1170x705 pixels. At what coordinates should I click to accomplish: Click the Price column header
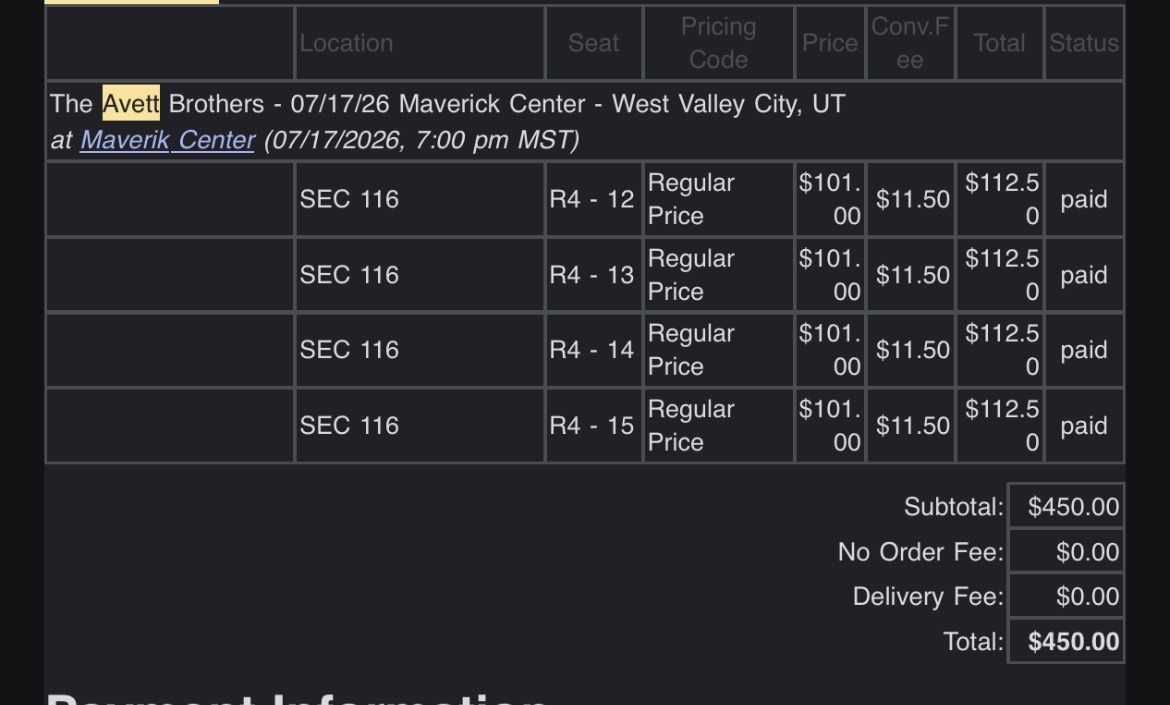[x=829, y=43]
